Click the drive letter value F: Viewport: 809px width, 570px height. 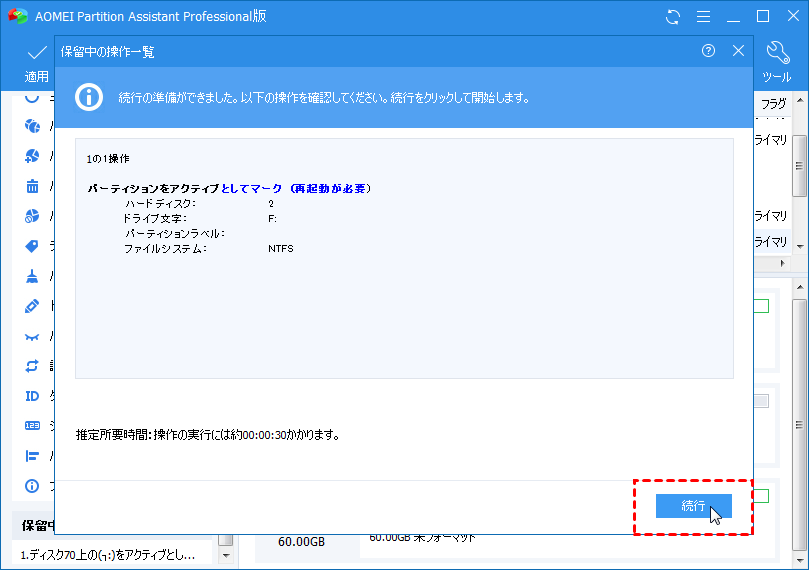(272, 219)
